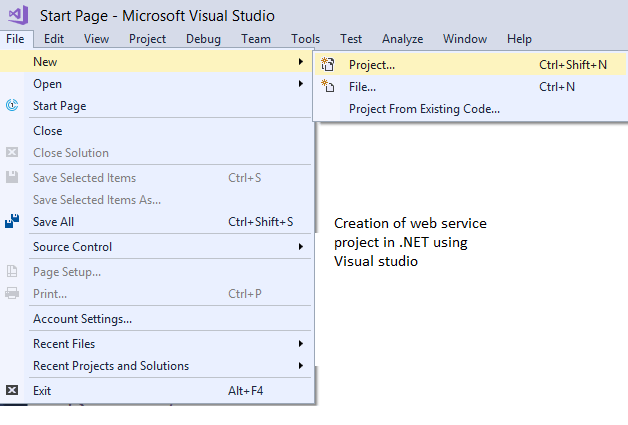Screen dimensions: 628x425
Task: Expand the Recent Files submenu arrow
Action: coord(300,344)
